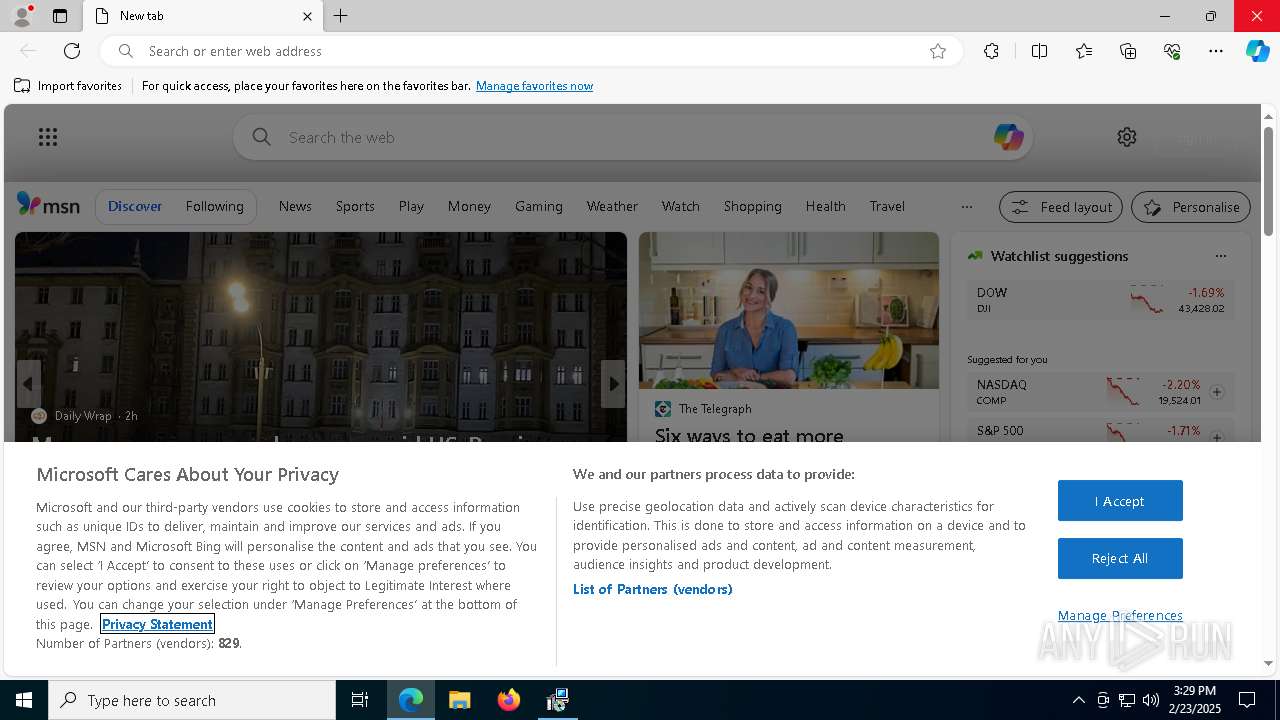1280x720 pixels.
Task: Open the Health section
Action: click(x=826, y=206)
